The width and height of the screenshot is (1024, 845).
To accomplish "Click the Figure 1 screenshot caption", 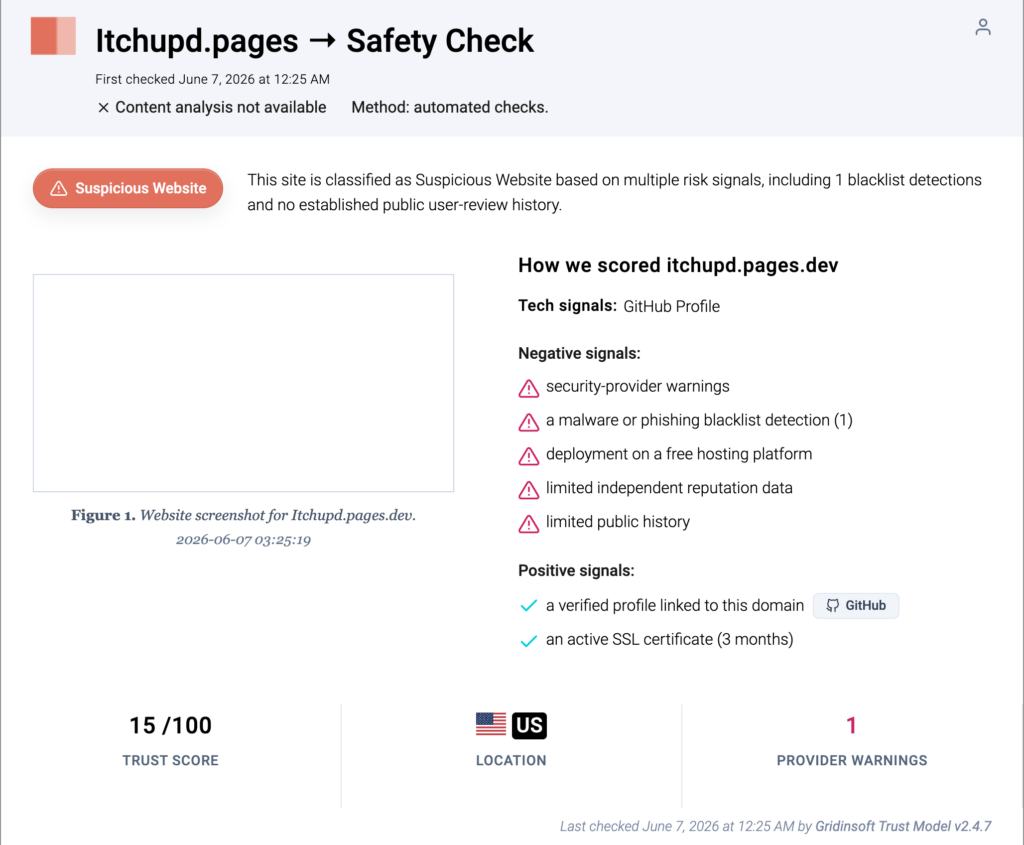I will pos(244,515).
